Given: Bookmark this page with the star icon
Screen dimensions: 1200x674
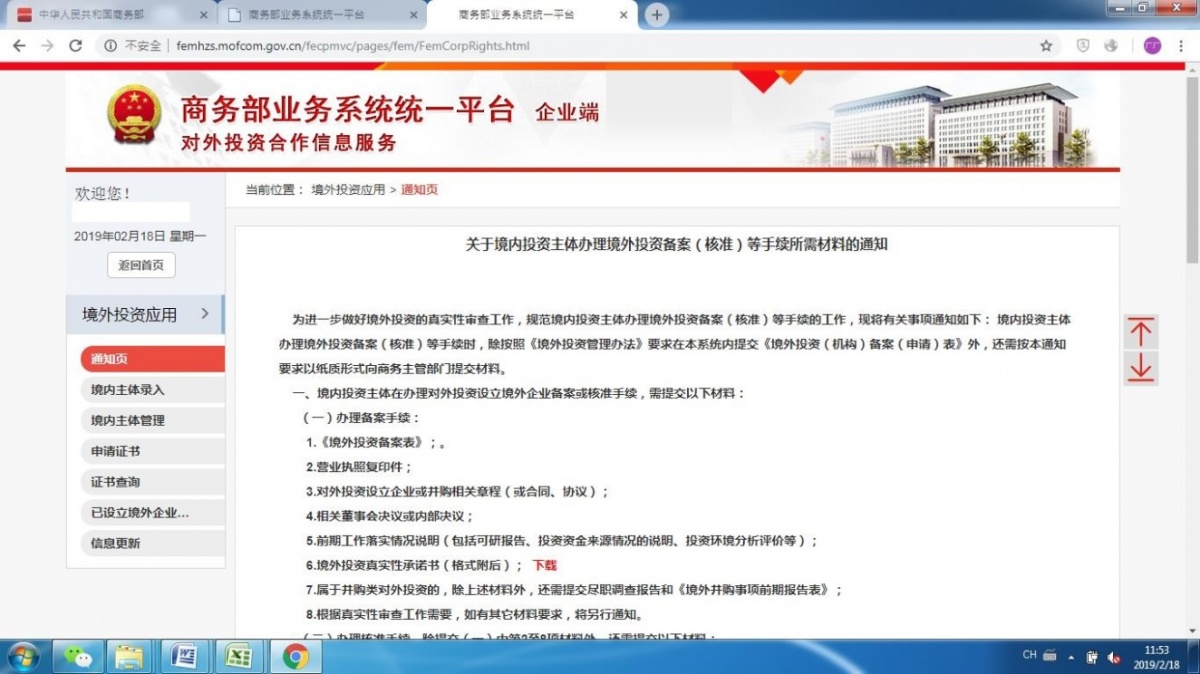Looking at the screenshot, I should [x=1046, y=46].
